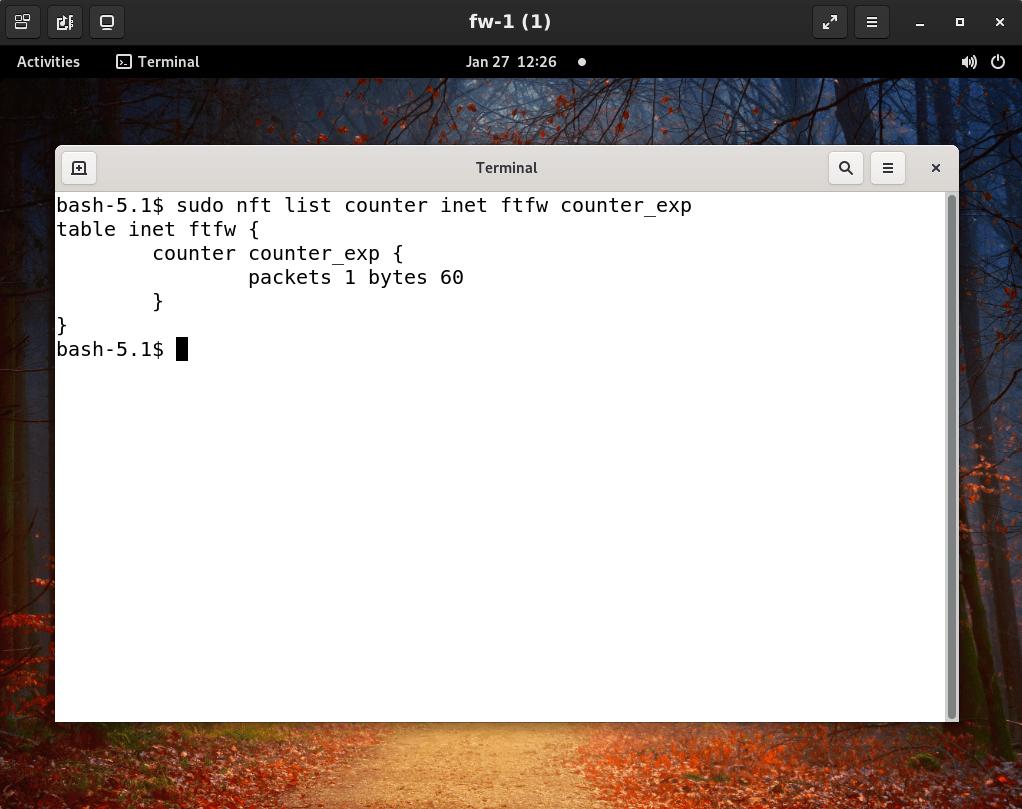Viewport: 1022px width, 809px height.
Task: Click the monitor display icon in viewer header
Action: point(107,21)
